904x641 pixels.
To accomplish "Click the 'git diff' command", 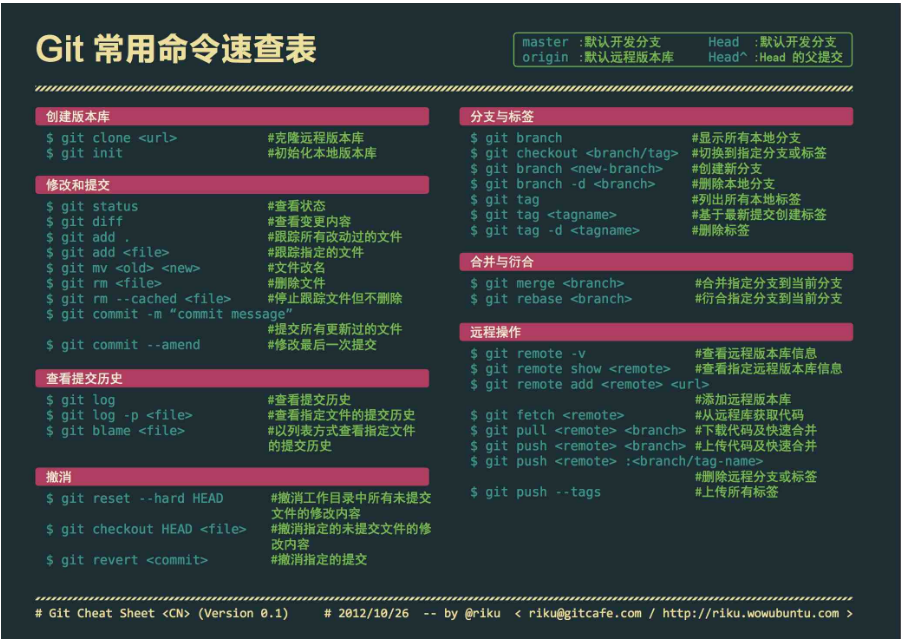I will point(84,222).
